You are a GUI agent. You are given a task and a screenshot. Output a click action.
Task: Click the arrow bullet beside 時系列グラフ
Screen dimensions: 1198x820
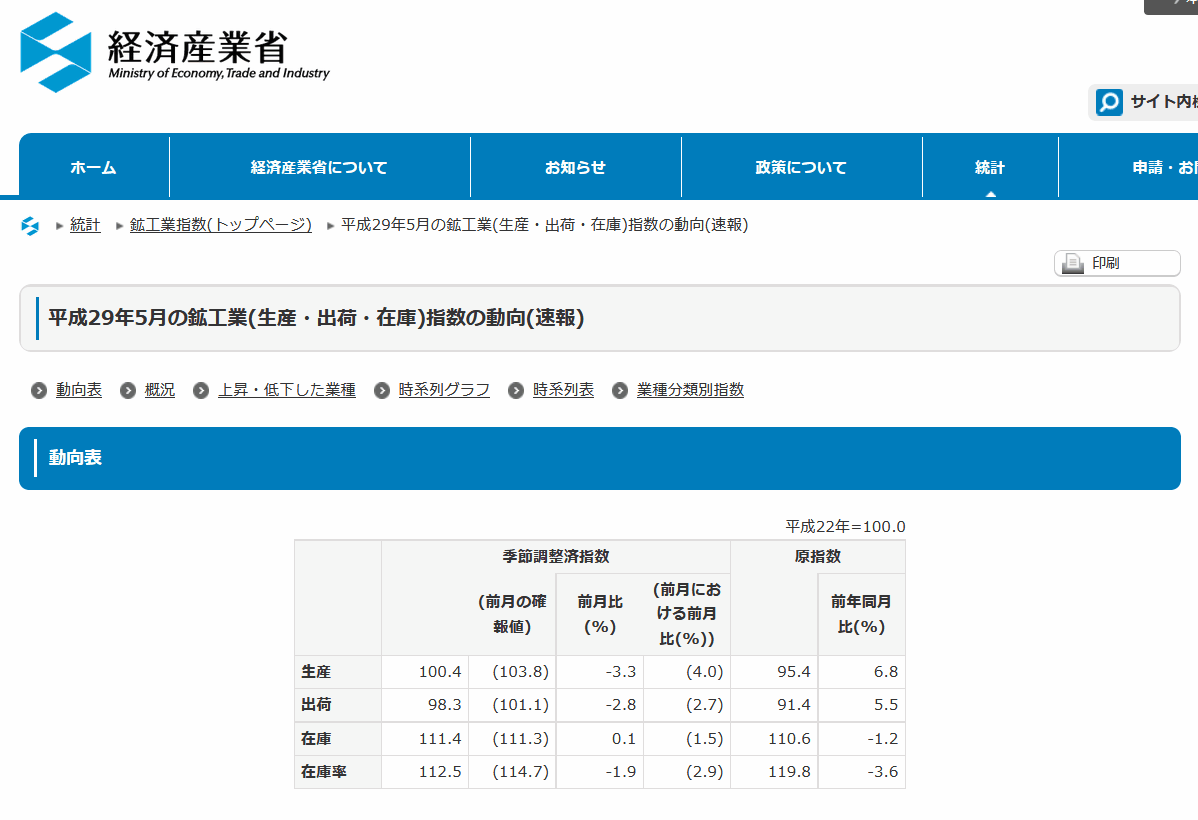381,391
